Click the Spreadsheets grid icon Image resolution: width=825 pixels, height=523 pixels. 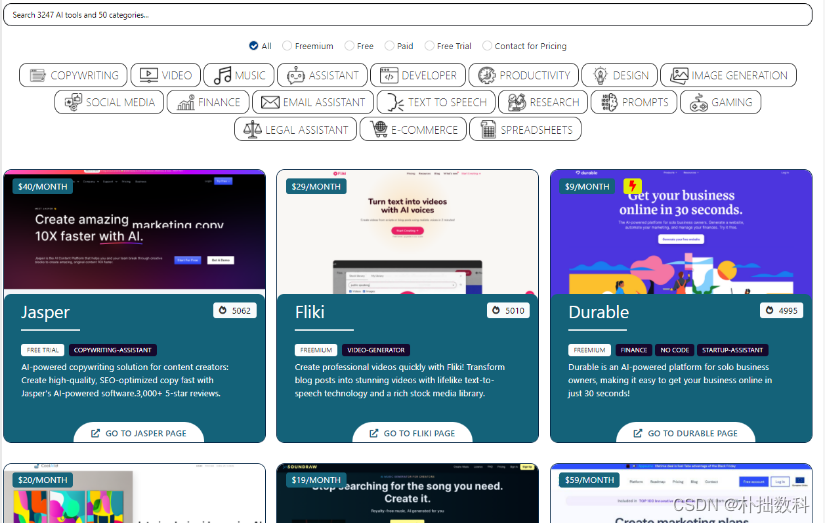[488, 129]
